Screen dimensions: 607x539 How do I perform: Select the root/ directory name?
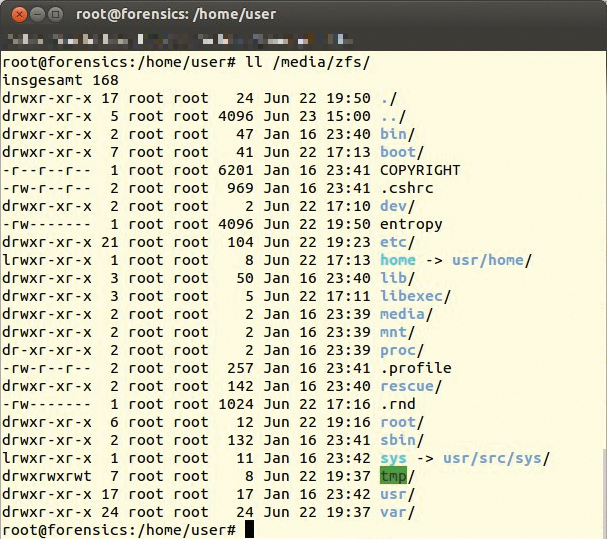[x=402, y=422]
